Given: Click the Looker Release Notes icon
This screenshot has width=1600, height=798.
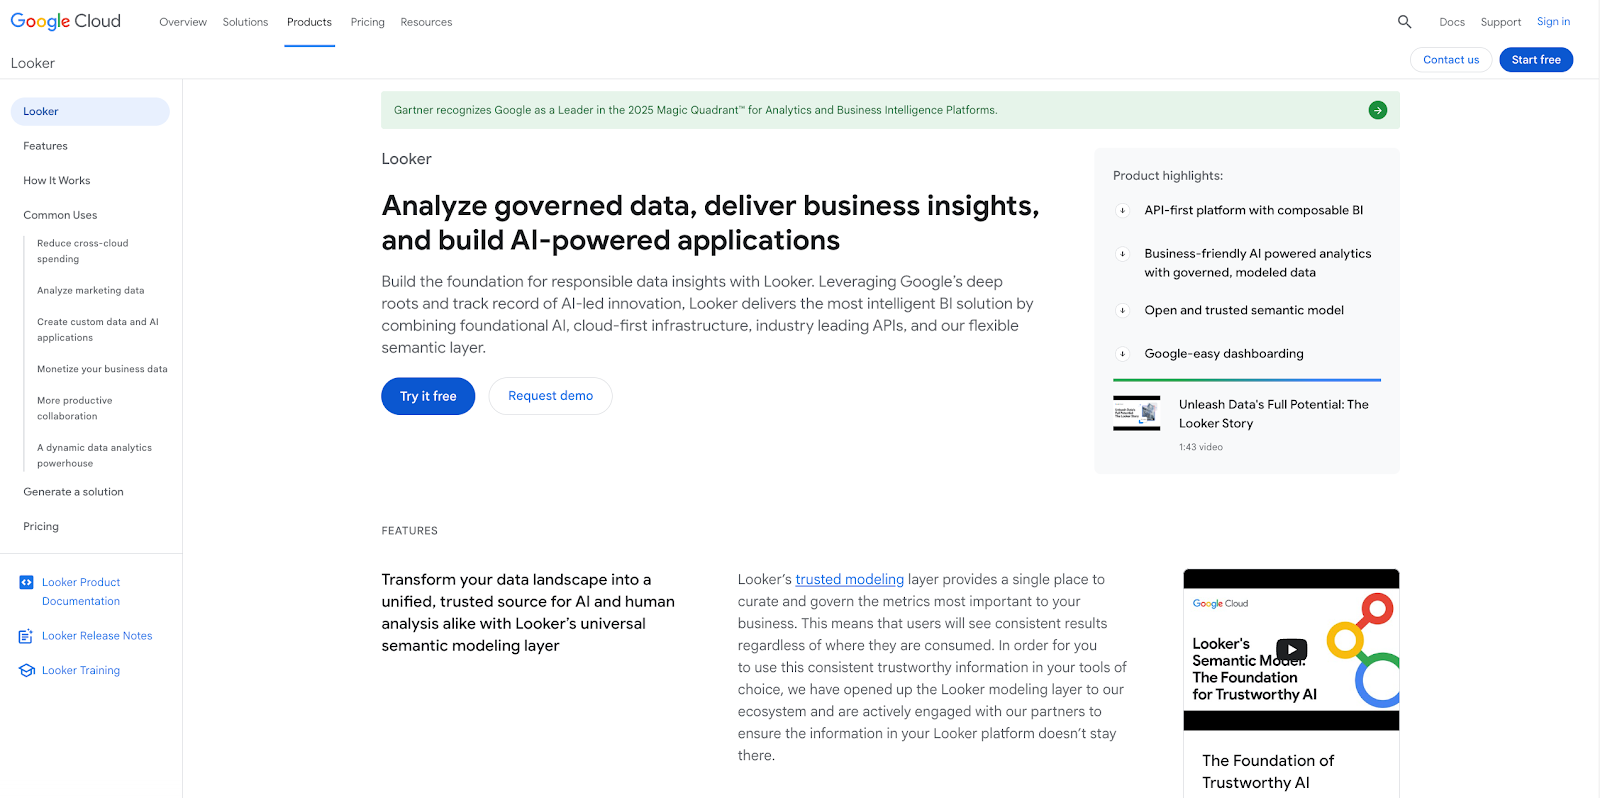Looking at the screenshot, I should tap(26, 636).
